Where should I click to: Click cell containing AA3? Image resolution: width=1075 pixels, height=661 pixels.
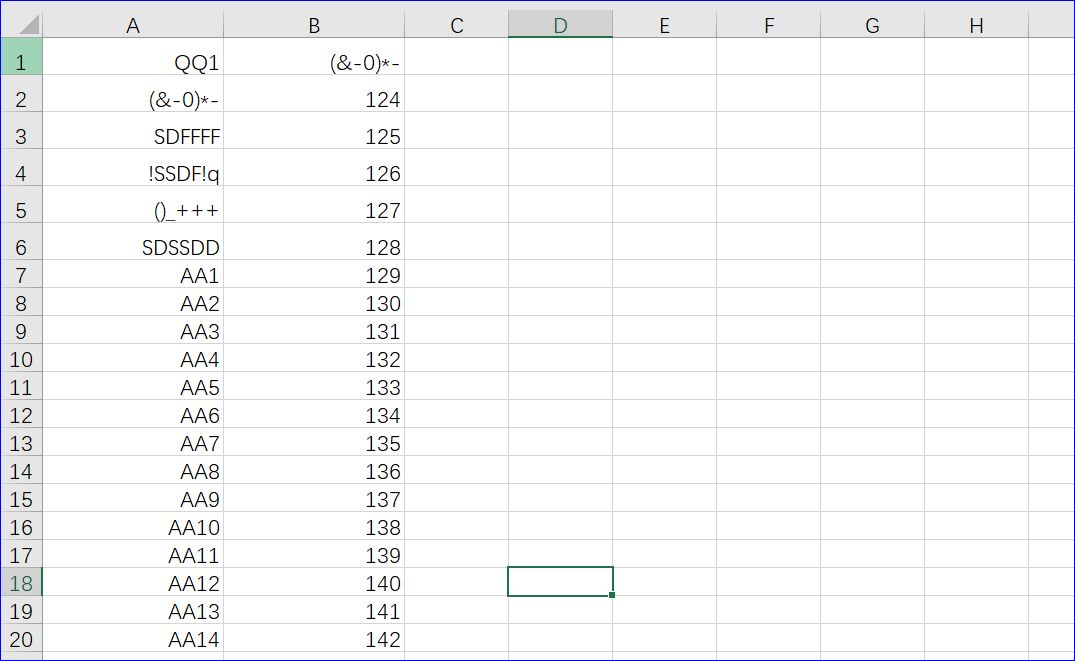(x=133, y=330)
